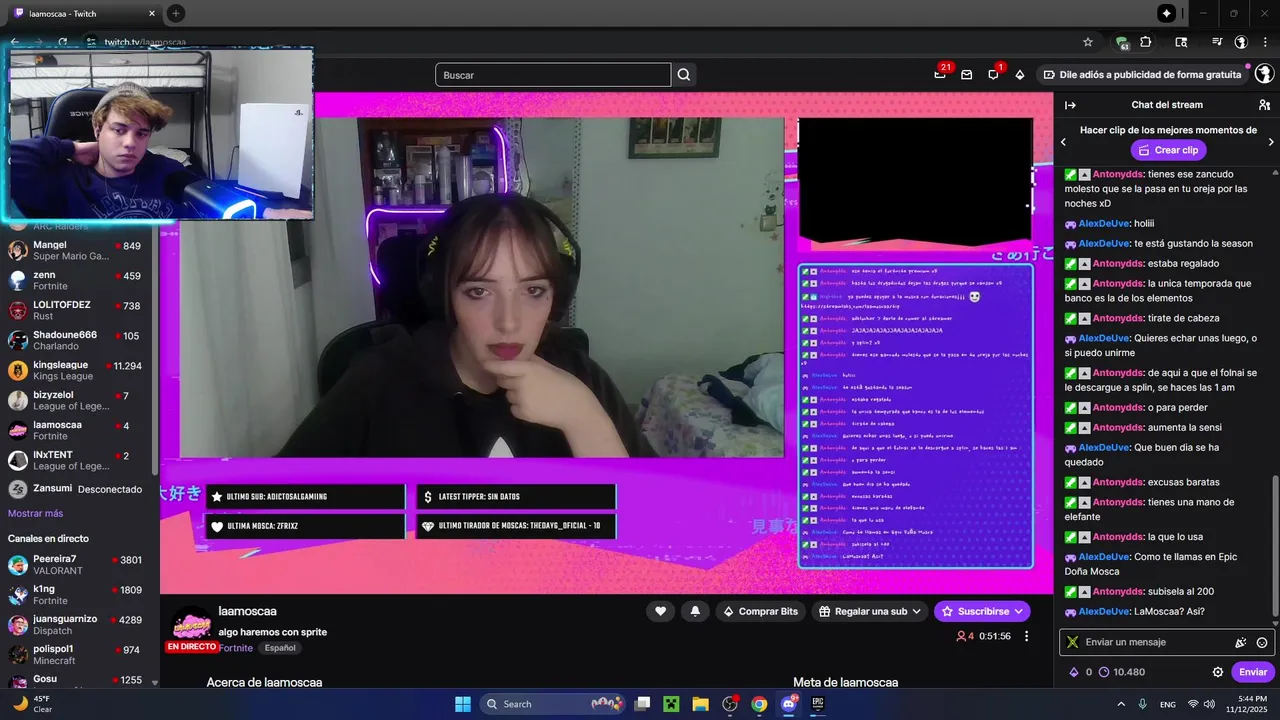Click chat panel scrollbar

(x=1274, y=545)
